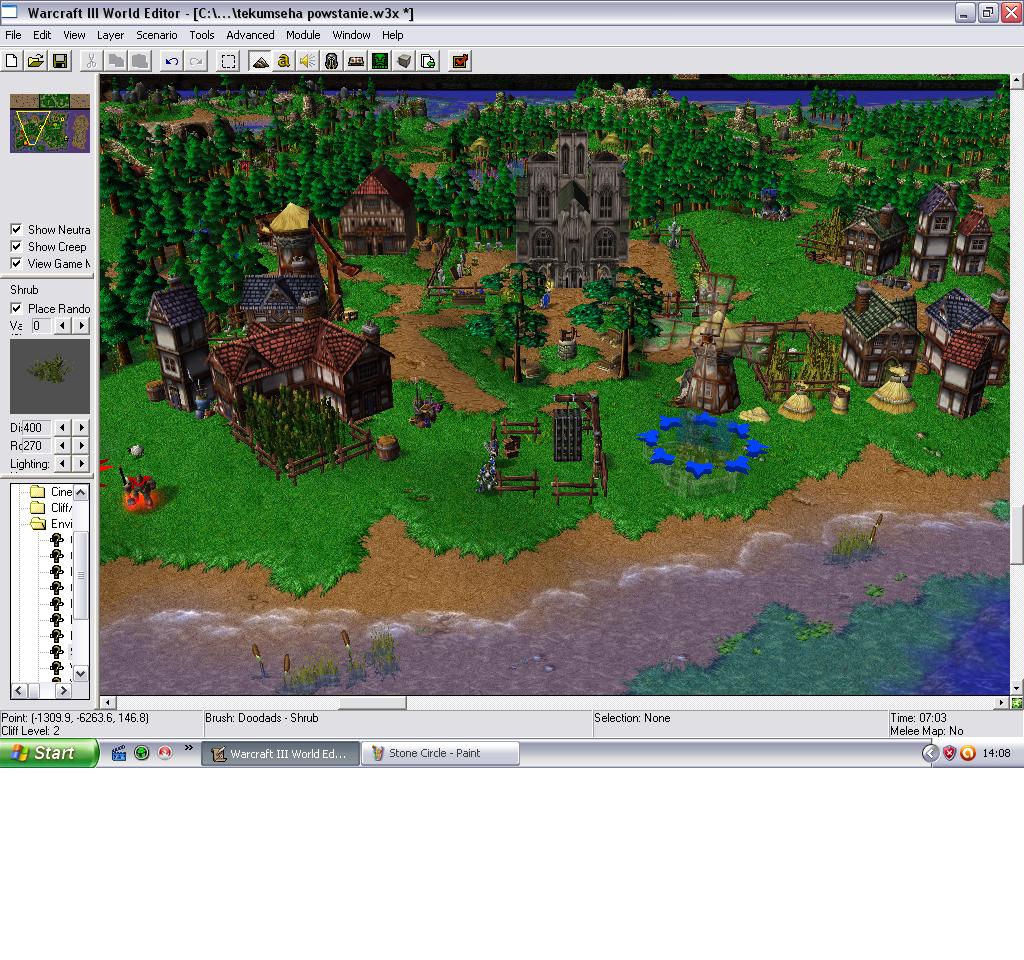Screen dimensions: 1024x960
Task: Expand the Cine folder in the doodad tree
Action: coord(38,492)
